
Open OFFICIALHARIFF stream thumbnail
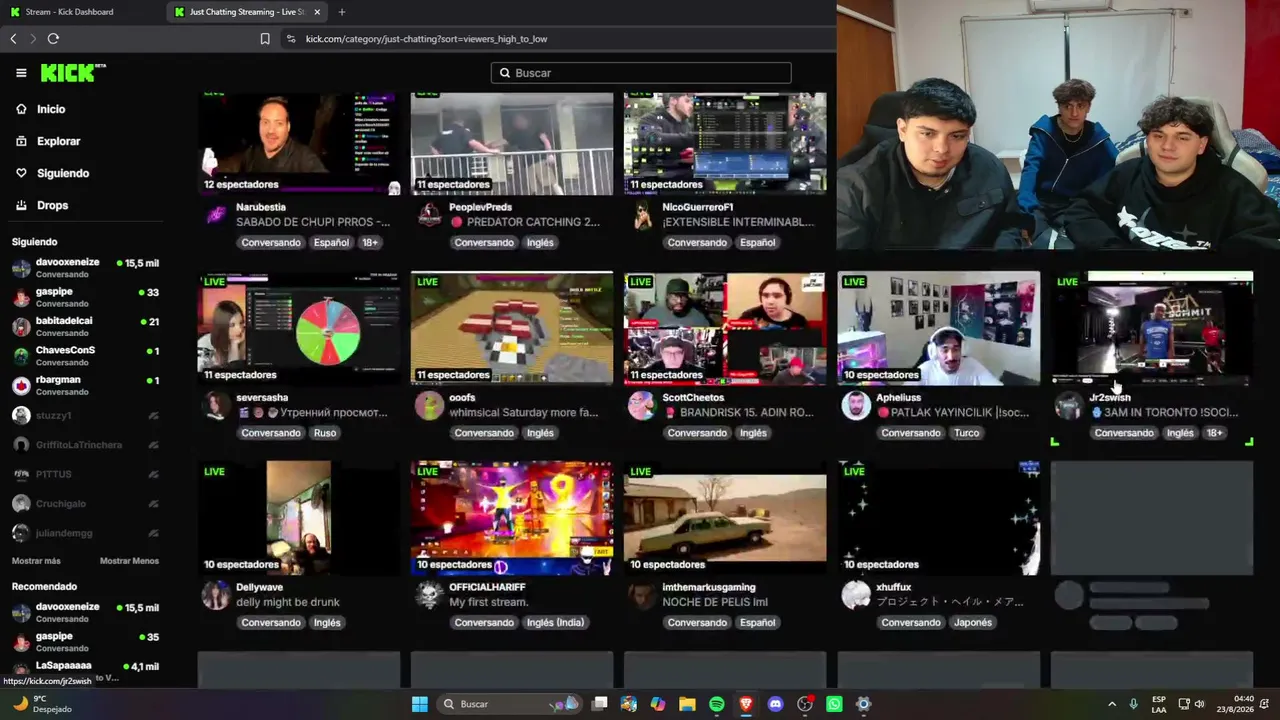click(512, 518)
